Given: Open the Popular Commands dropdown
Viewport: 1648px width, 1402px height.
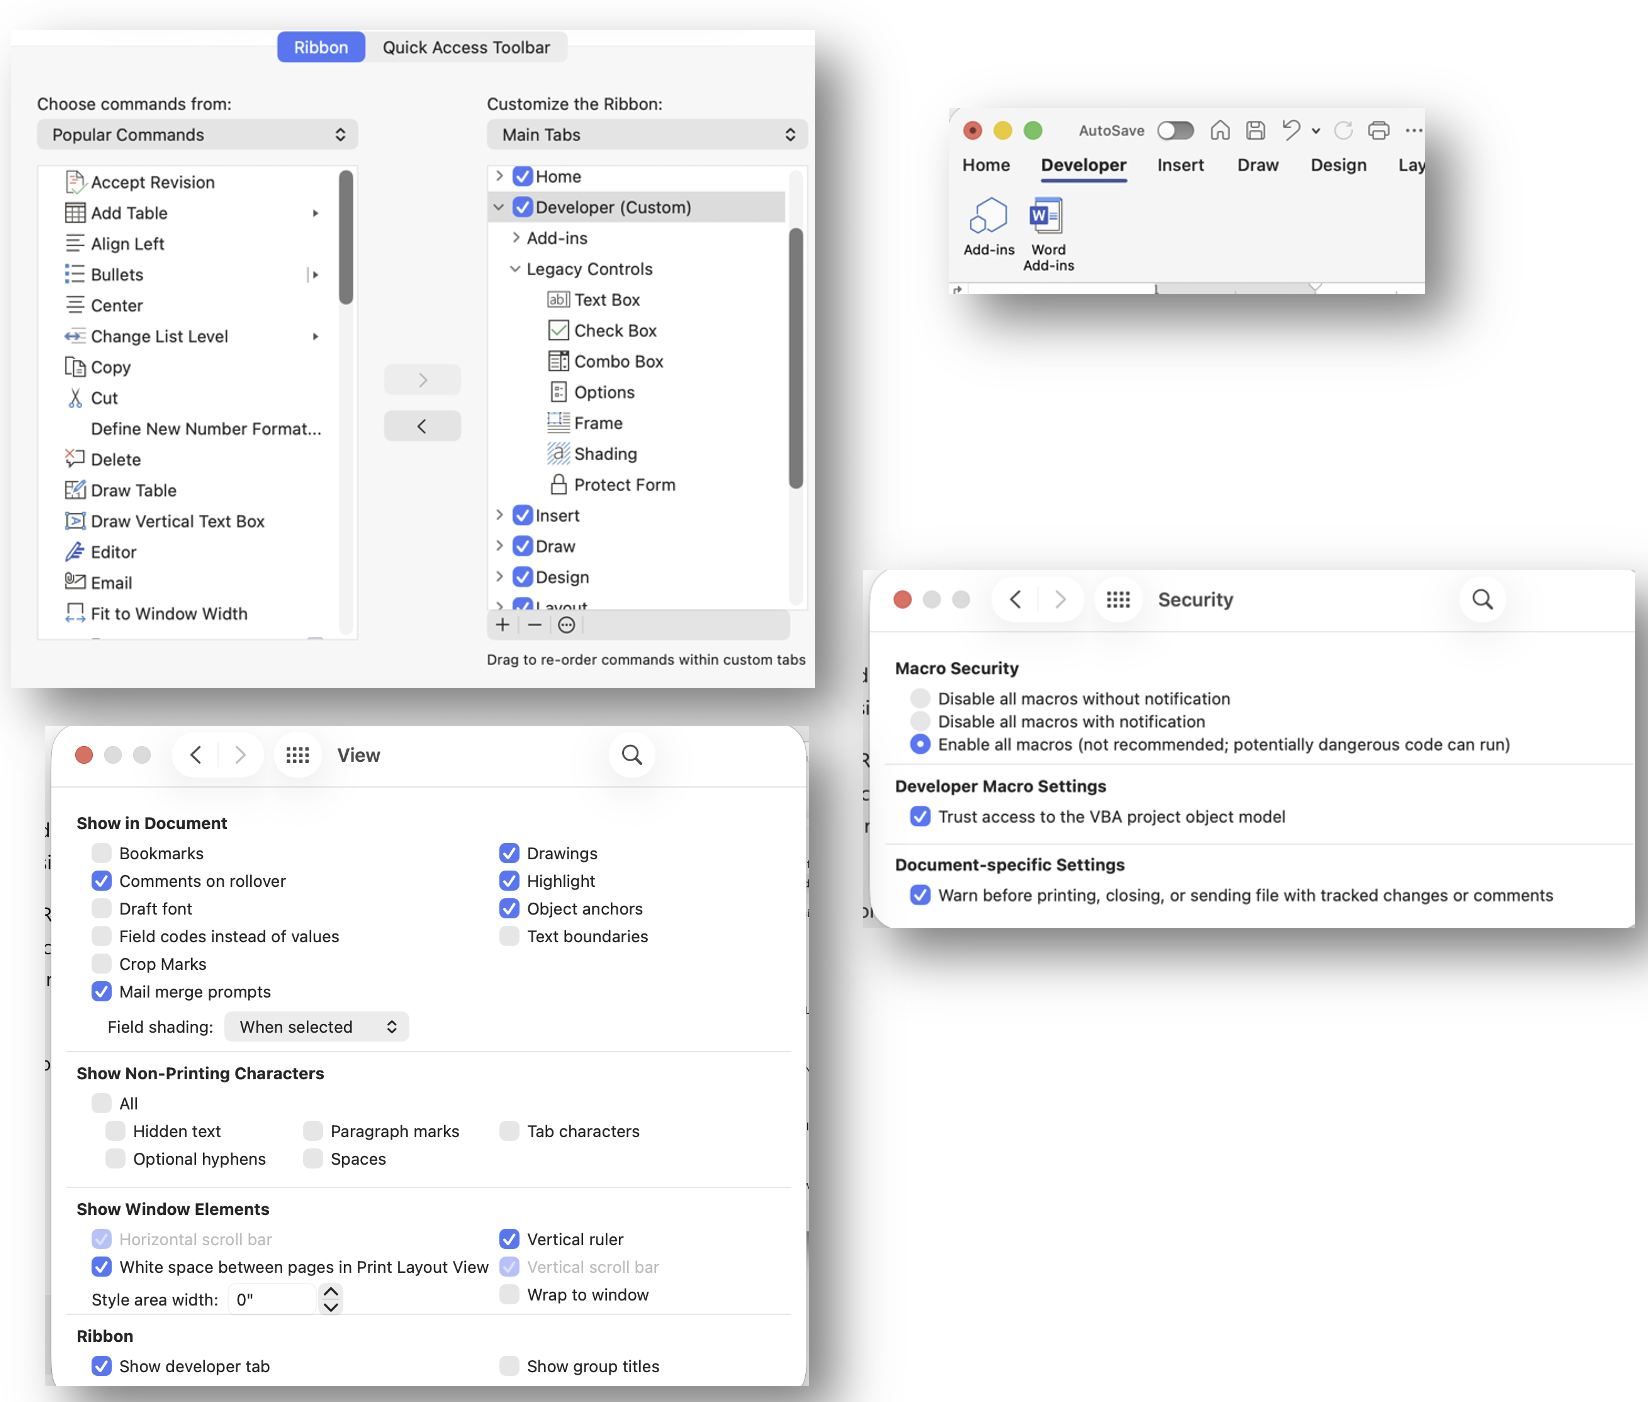Looking at the screenshot, I should (x=197, y=135).
